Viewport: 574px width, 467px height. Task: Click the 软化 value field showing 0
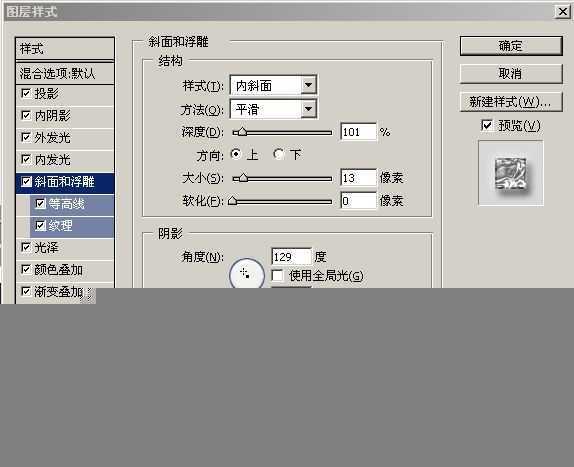pyautogui.click(x=358, y=201)
